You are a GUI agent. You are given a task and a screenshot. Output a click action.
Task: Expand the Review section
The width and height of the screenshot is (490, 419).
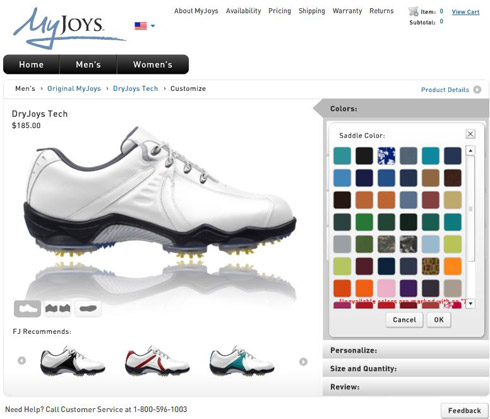point(406,387)
